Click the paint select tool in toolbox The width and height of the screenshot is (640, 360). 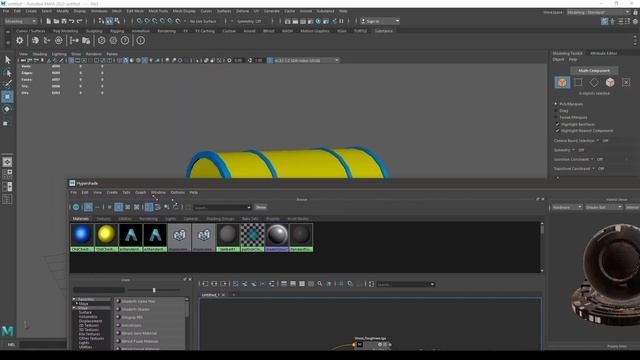[x=7, y=84]
